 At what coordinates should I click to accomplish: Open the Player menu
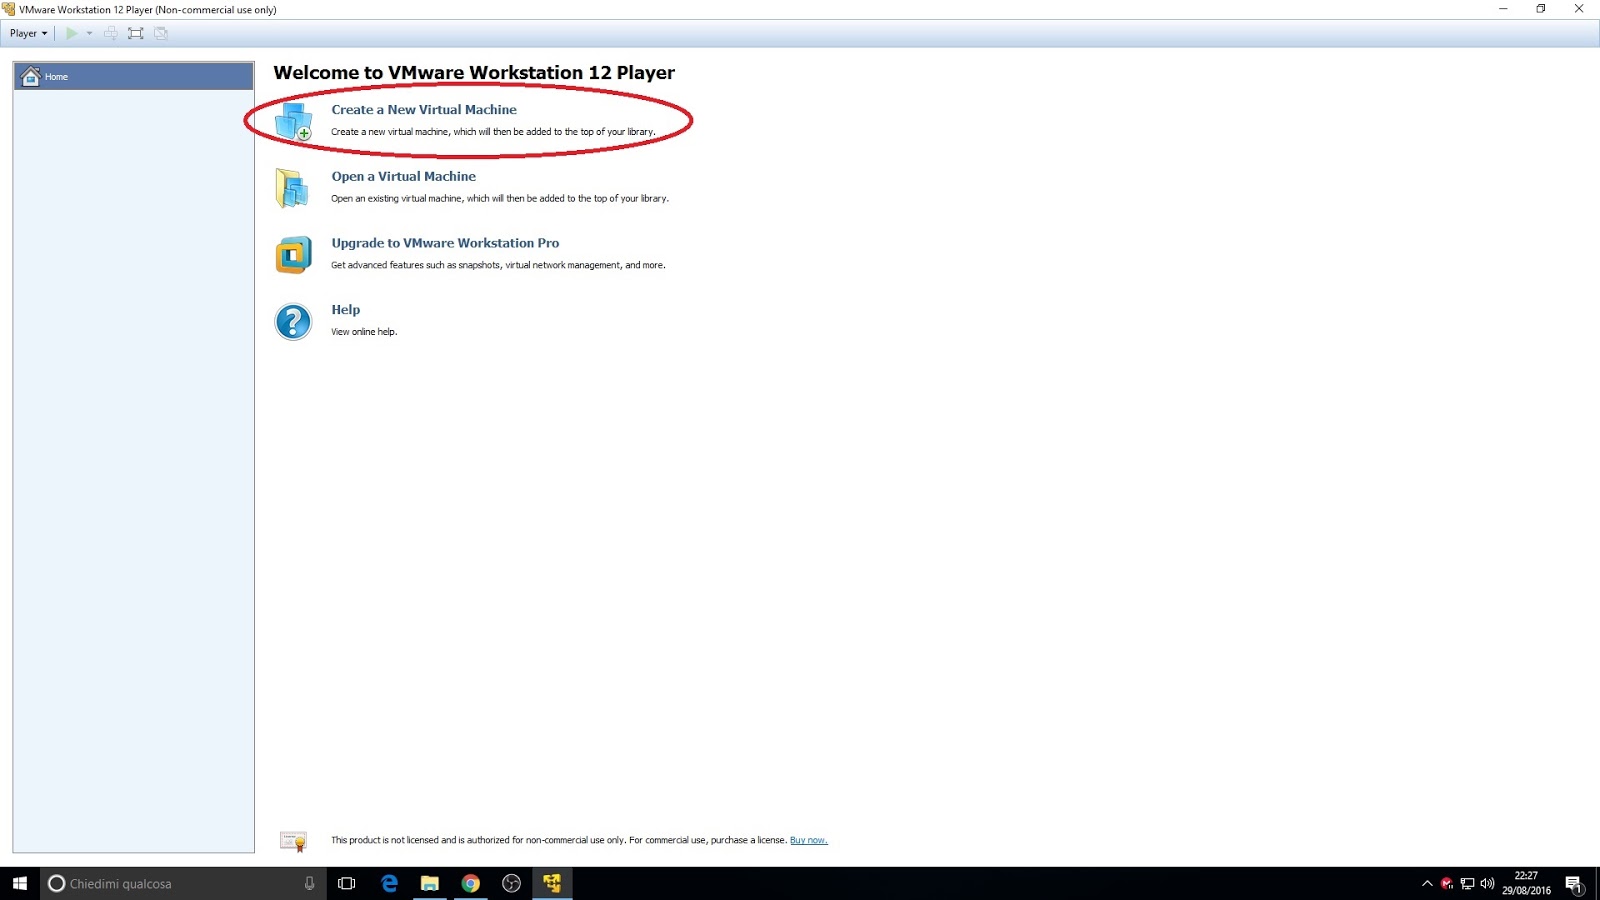click(x=28, y=33)
